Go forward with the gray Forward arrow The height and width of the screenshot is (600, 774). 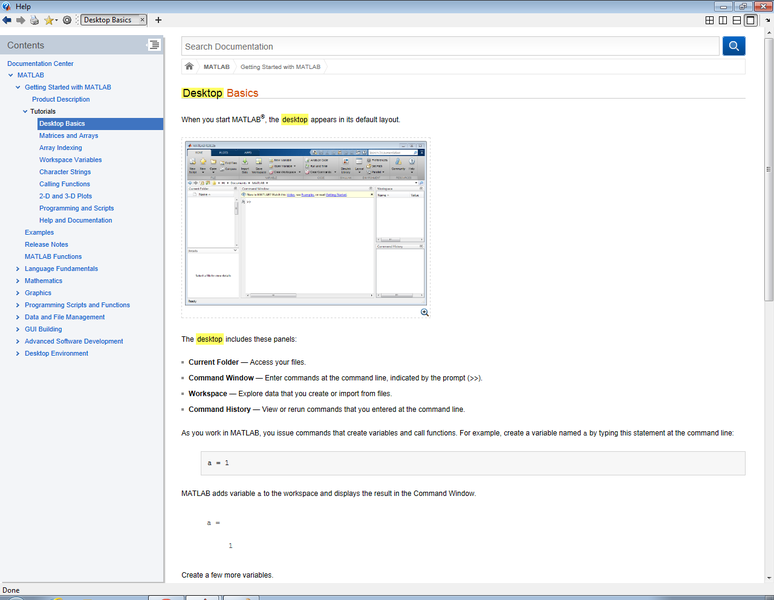pos(21,20)
